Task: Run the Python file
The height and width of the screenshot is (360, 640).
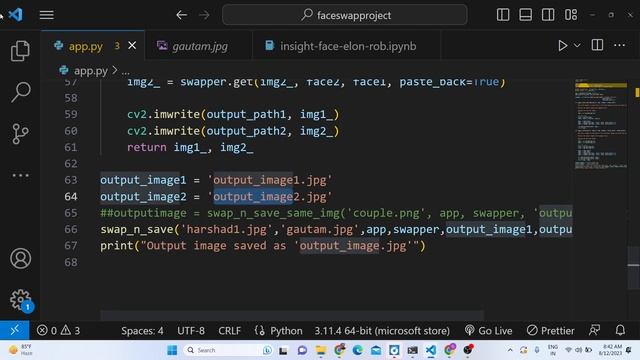Action: (x=562, y=45)
